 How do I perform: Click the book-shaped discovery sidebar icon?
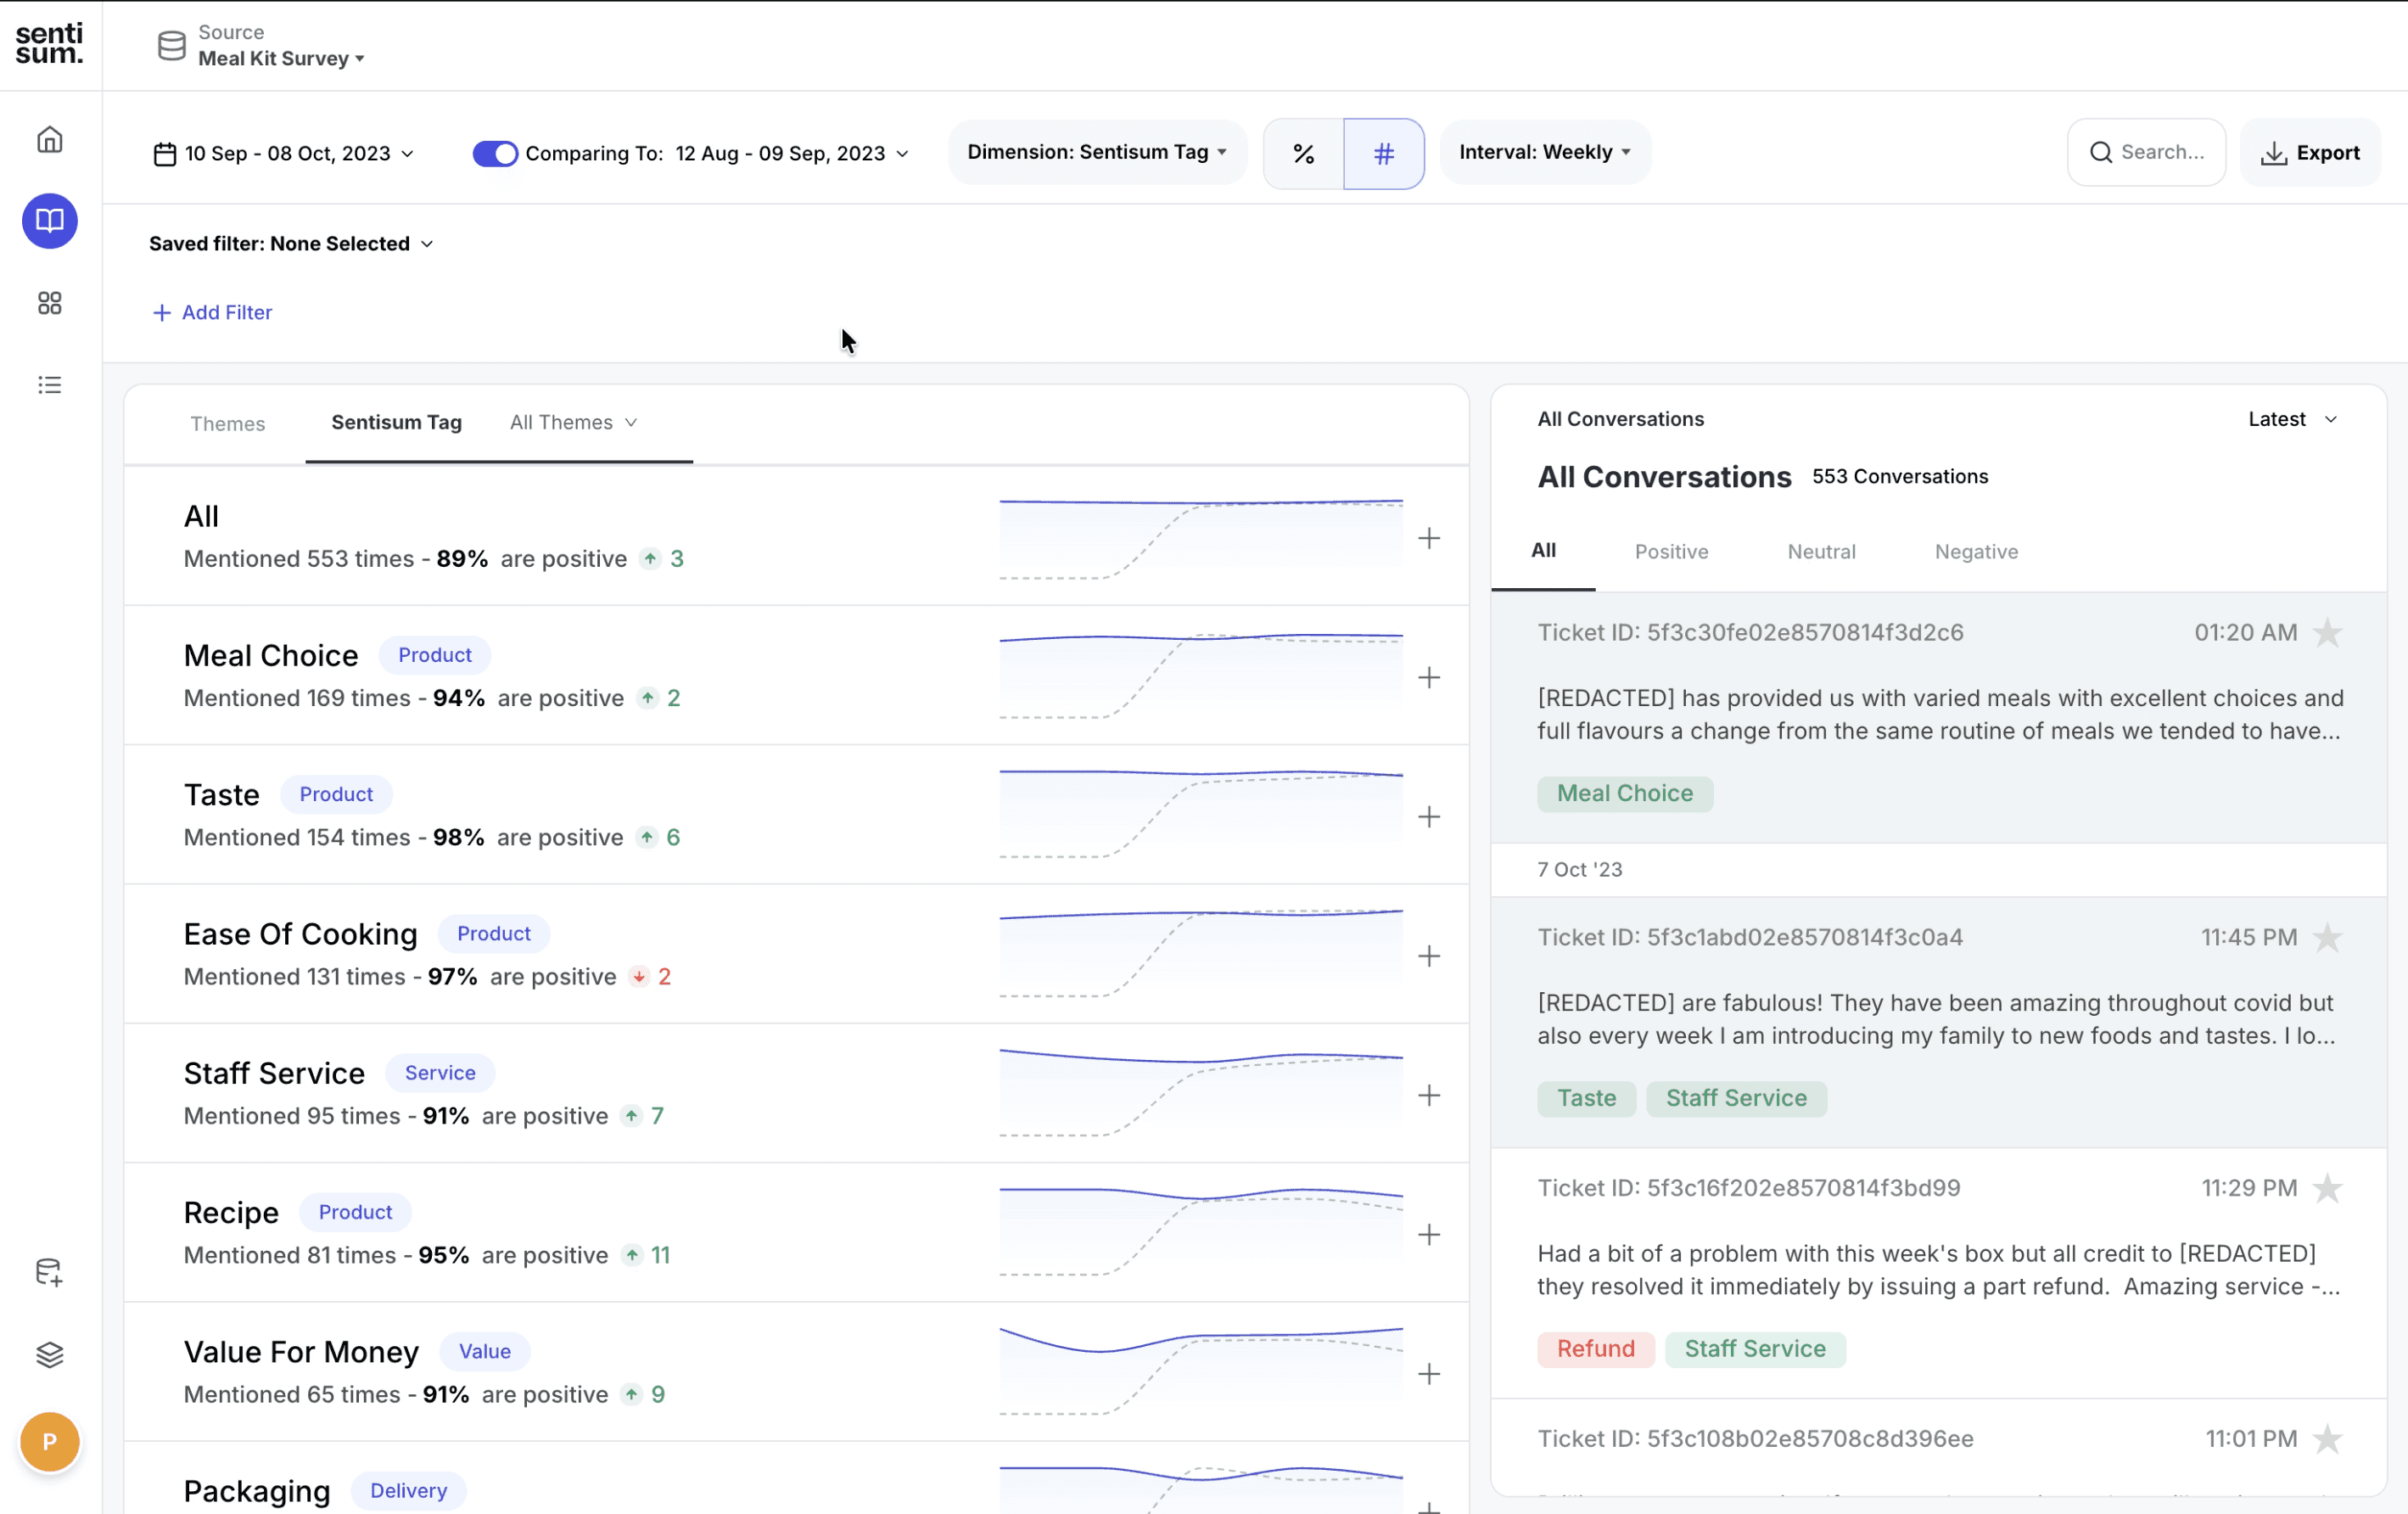coord(49,221)
